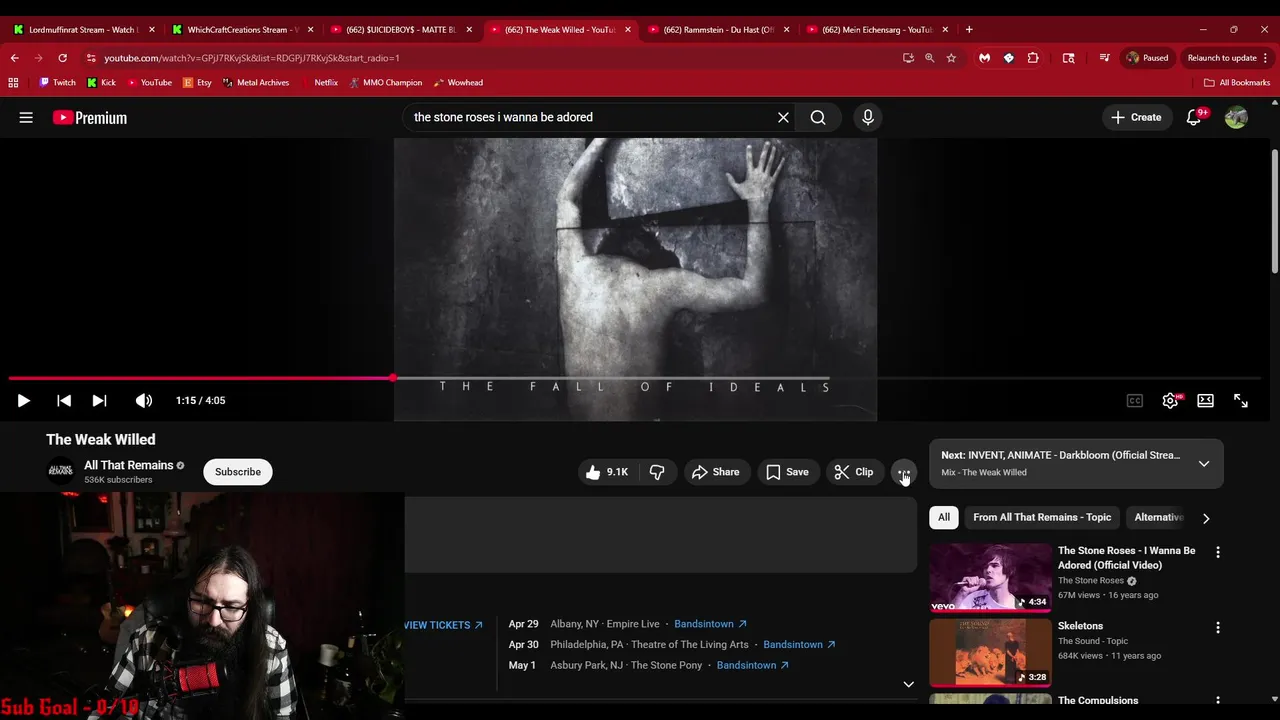This screenshot has height=720, width=1280.
Task: Subscribe to All That Remains
Action: (x=238, y=472)
